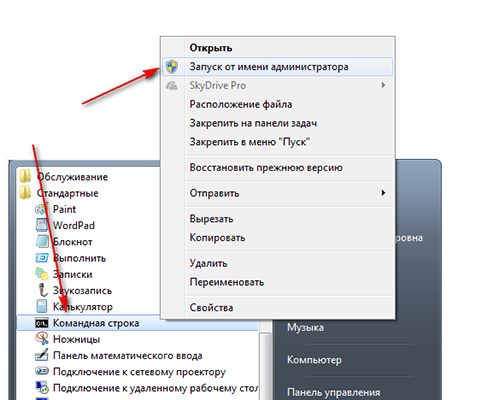Click the Выполнить run icon
Screen dimensions: 487x400
[42, 258]
